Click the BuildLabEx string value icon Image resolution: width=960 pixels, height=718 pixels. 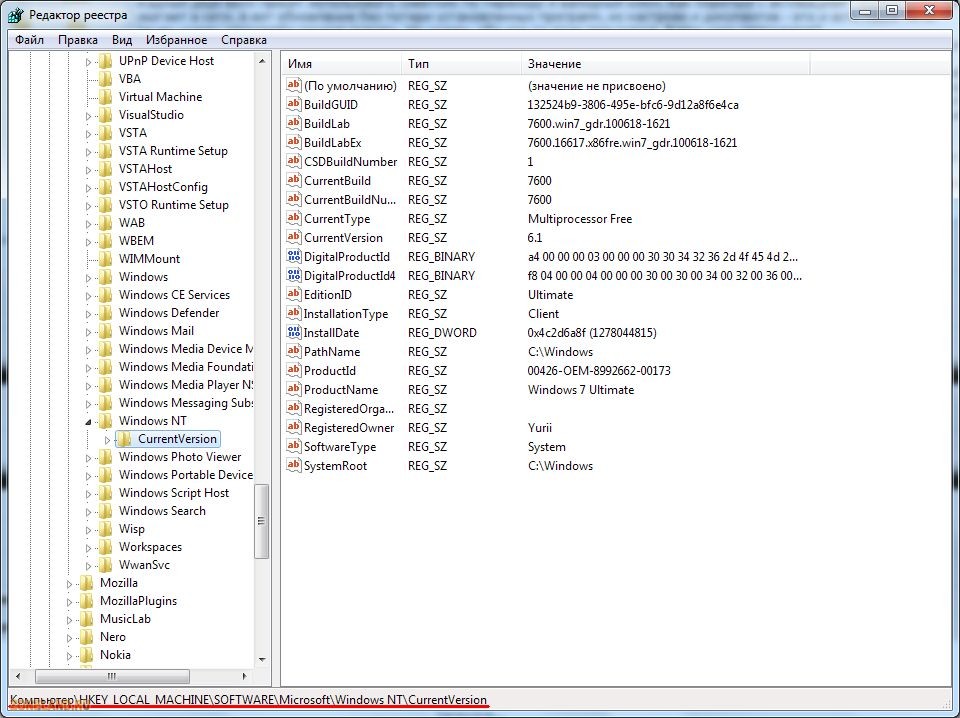point(294,142)
